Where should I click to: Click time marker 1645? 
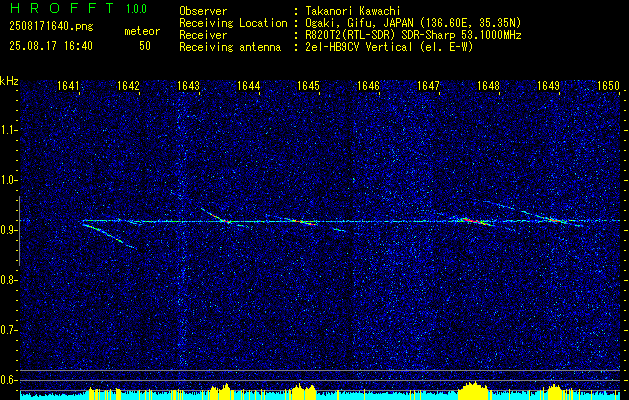coord(308,85)
